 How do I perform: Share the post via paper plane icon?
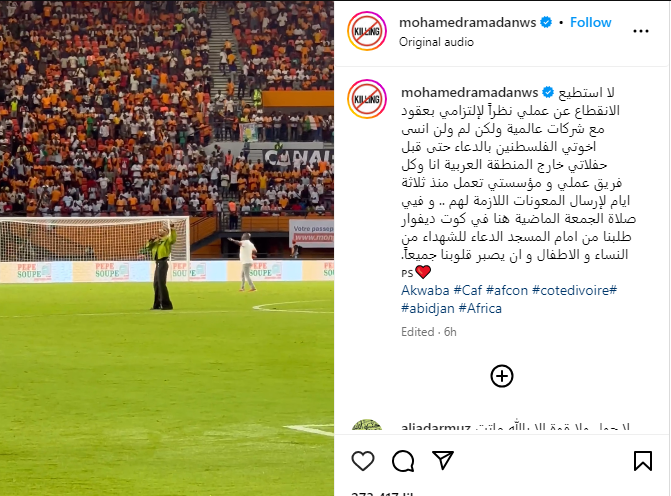[442, 460]
